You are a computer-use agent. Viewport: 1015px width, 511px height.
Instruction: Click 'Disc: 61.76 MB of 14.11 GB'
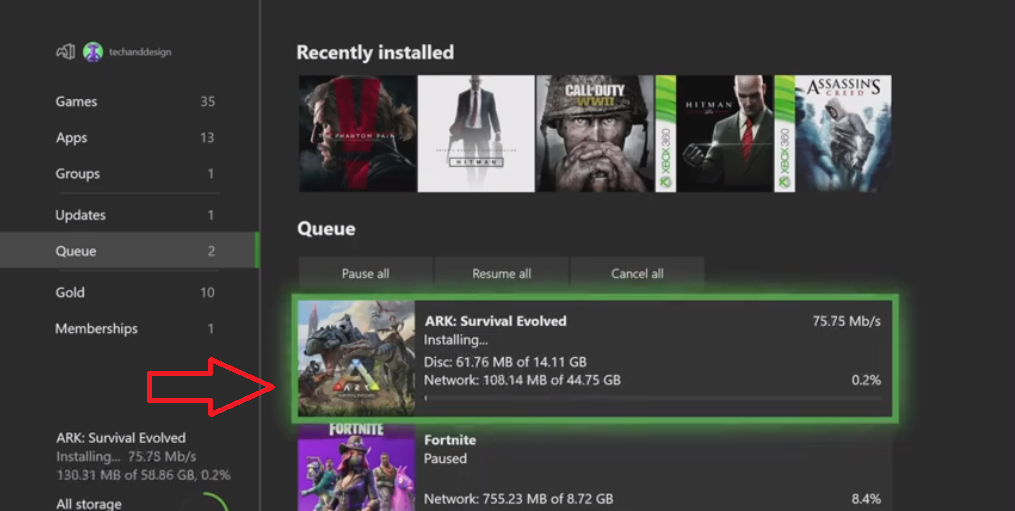pos(505,361)
